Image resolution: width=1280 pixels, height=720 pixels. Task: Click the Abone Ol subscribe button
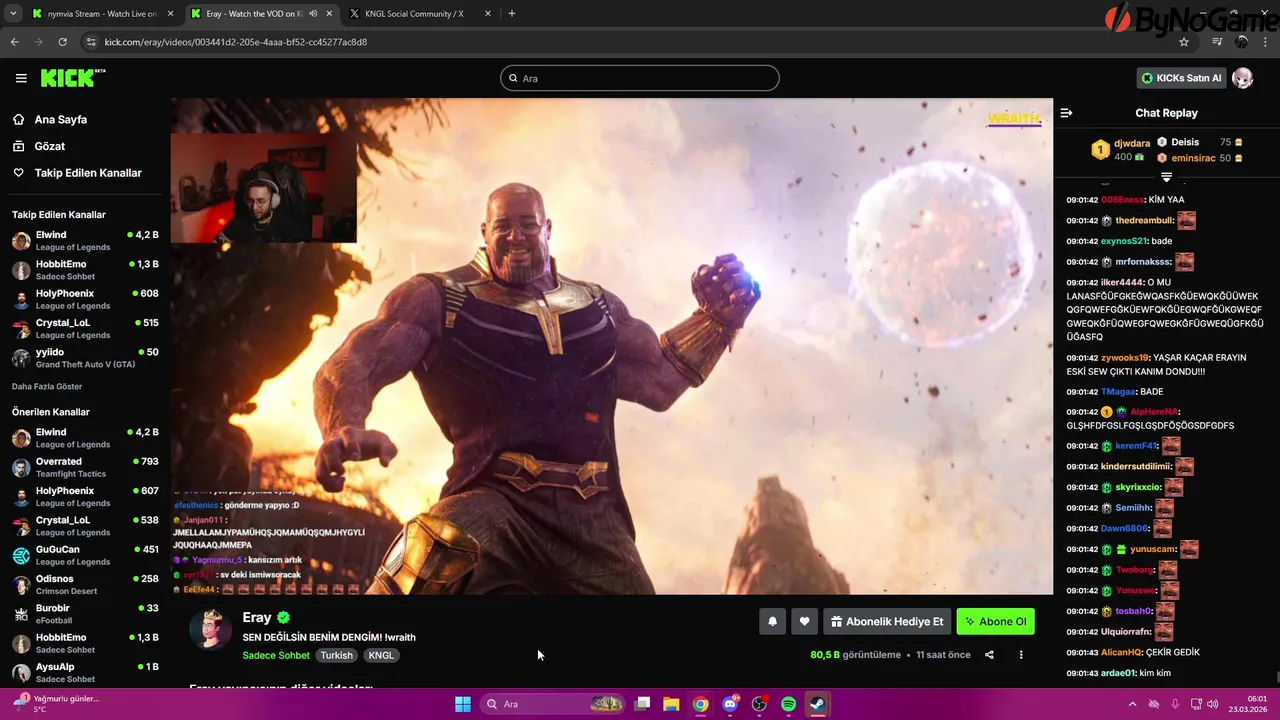(x=995, y=621)
